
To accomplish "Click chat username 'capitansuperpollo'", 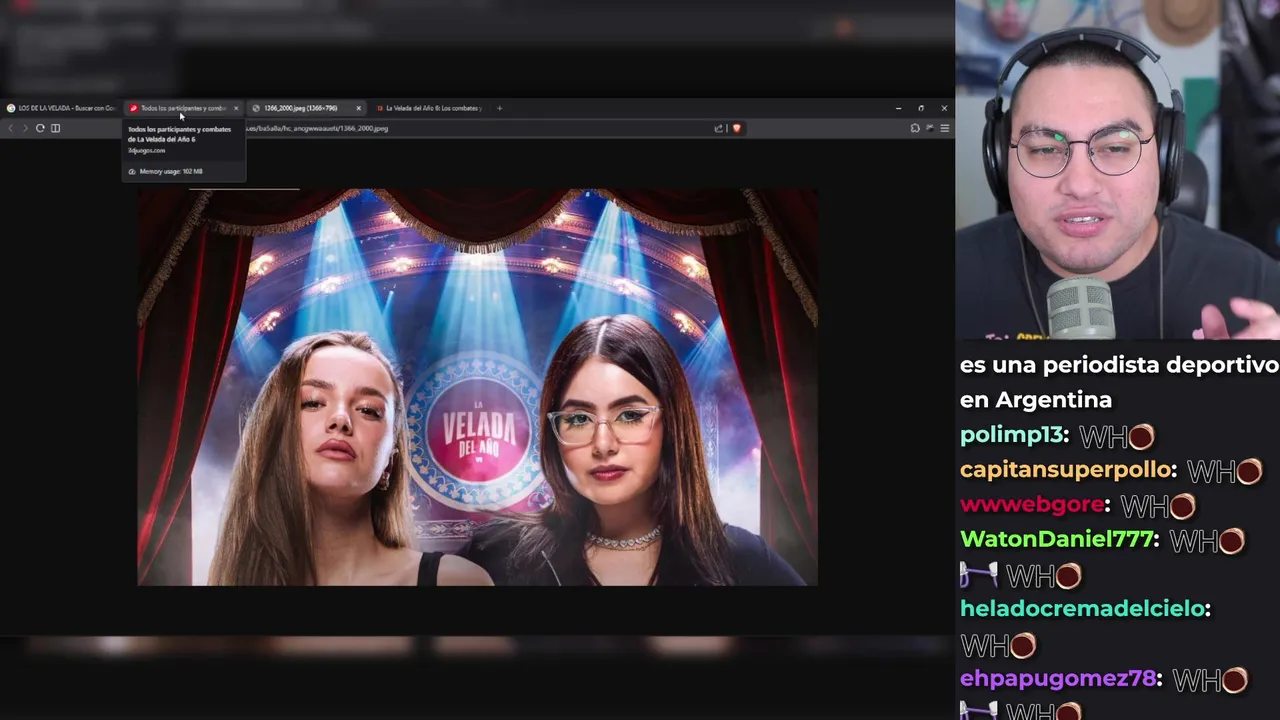I will pyautogui.click(x=1065, y=470).
